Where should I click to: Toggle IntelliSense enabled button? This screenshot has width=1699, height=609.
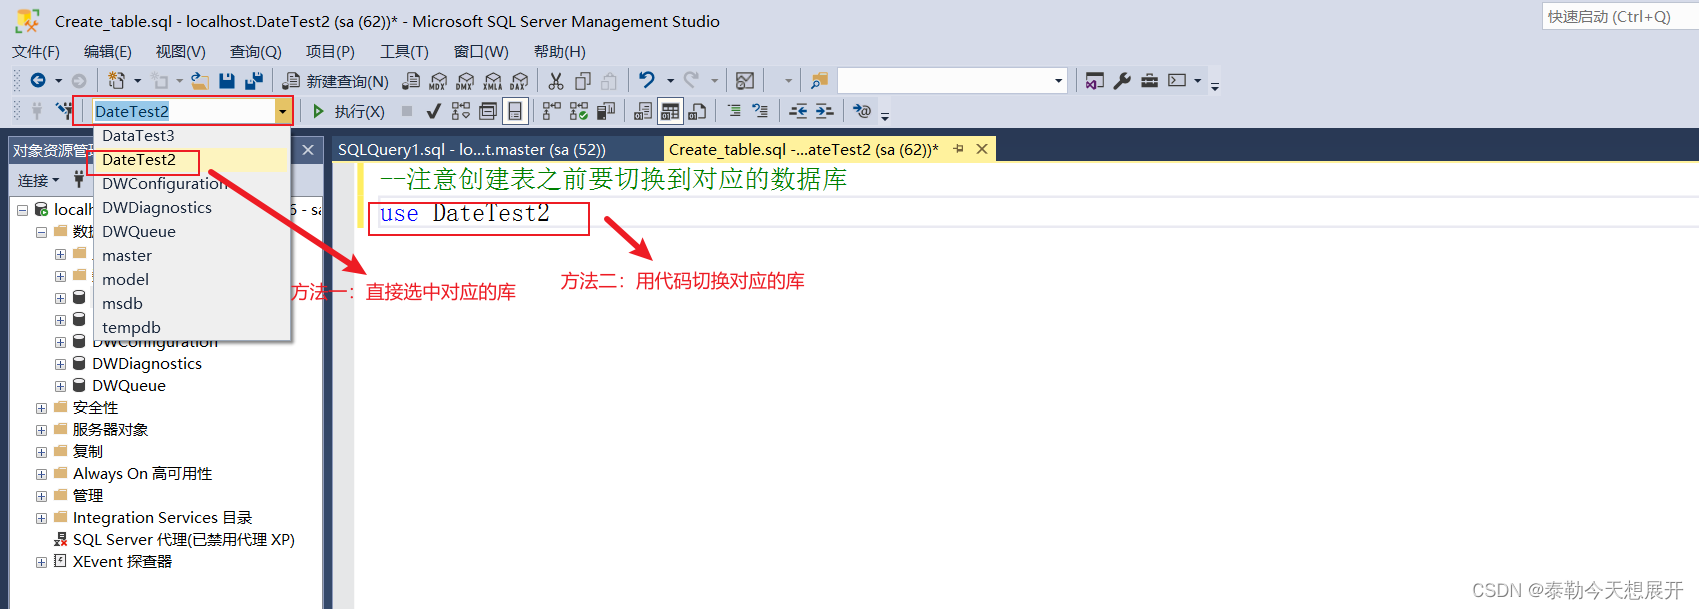pos(514,111)
